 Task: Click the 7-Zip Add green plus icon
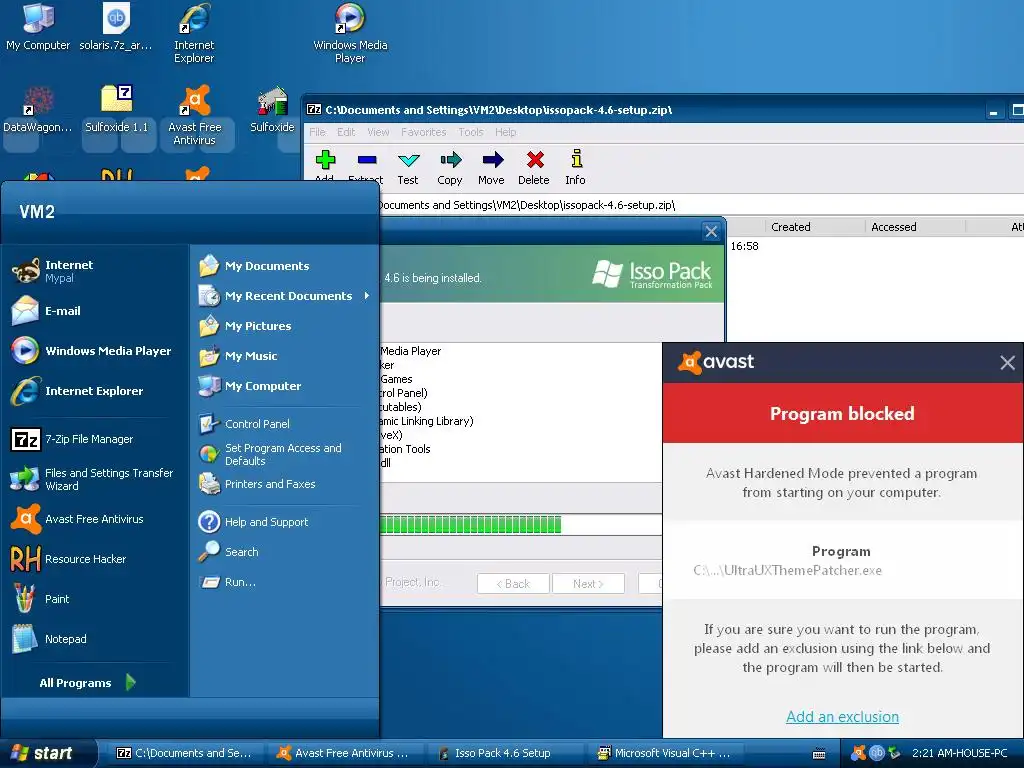[x=325, y=160]
